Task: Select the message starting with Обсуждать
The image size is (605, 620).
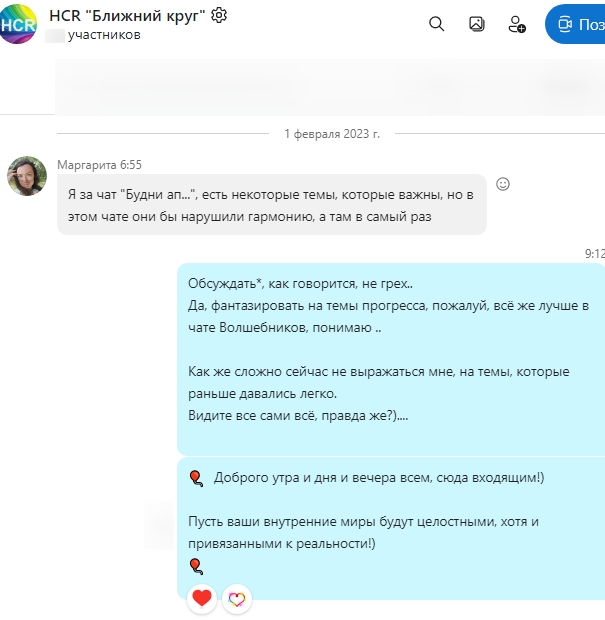Action: (391, 359)
